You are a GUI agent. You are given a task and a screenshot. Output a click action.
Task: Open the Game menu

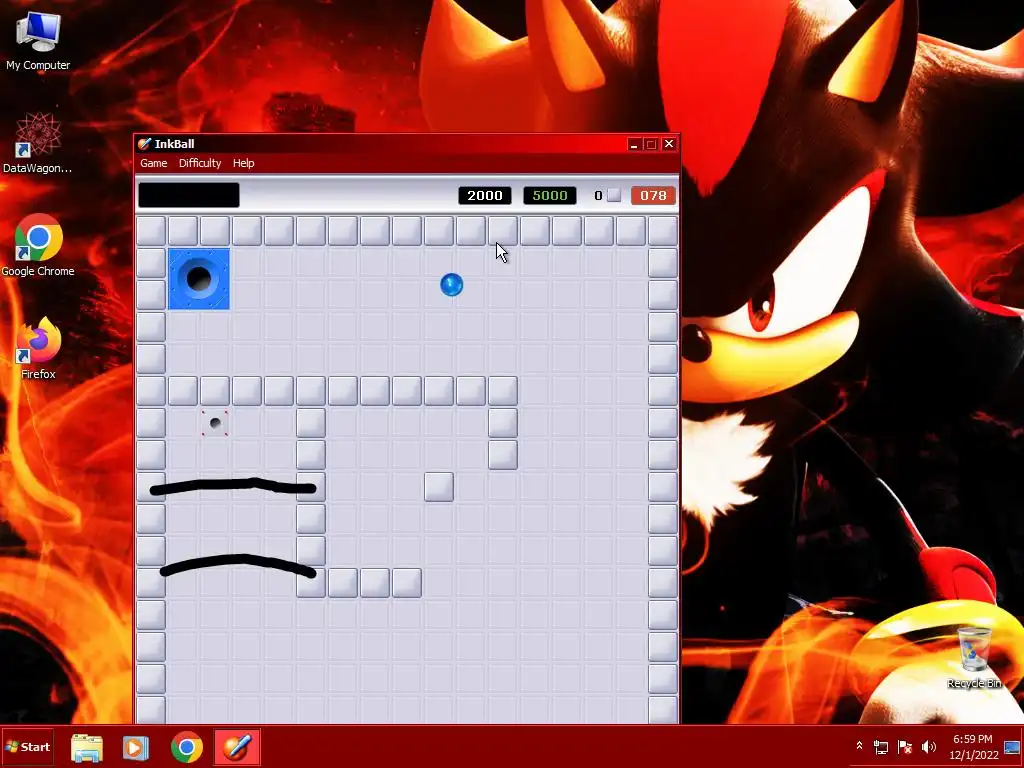point(153,163)
